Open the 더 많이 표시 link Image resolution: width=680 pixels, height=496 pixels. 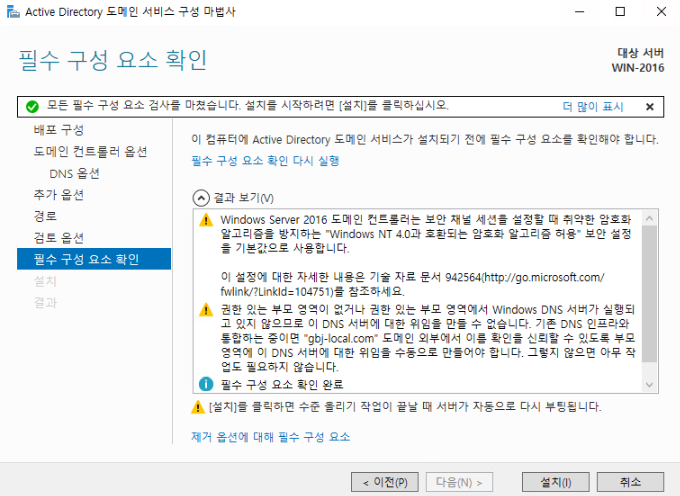point(593,107)
